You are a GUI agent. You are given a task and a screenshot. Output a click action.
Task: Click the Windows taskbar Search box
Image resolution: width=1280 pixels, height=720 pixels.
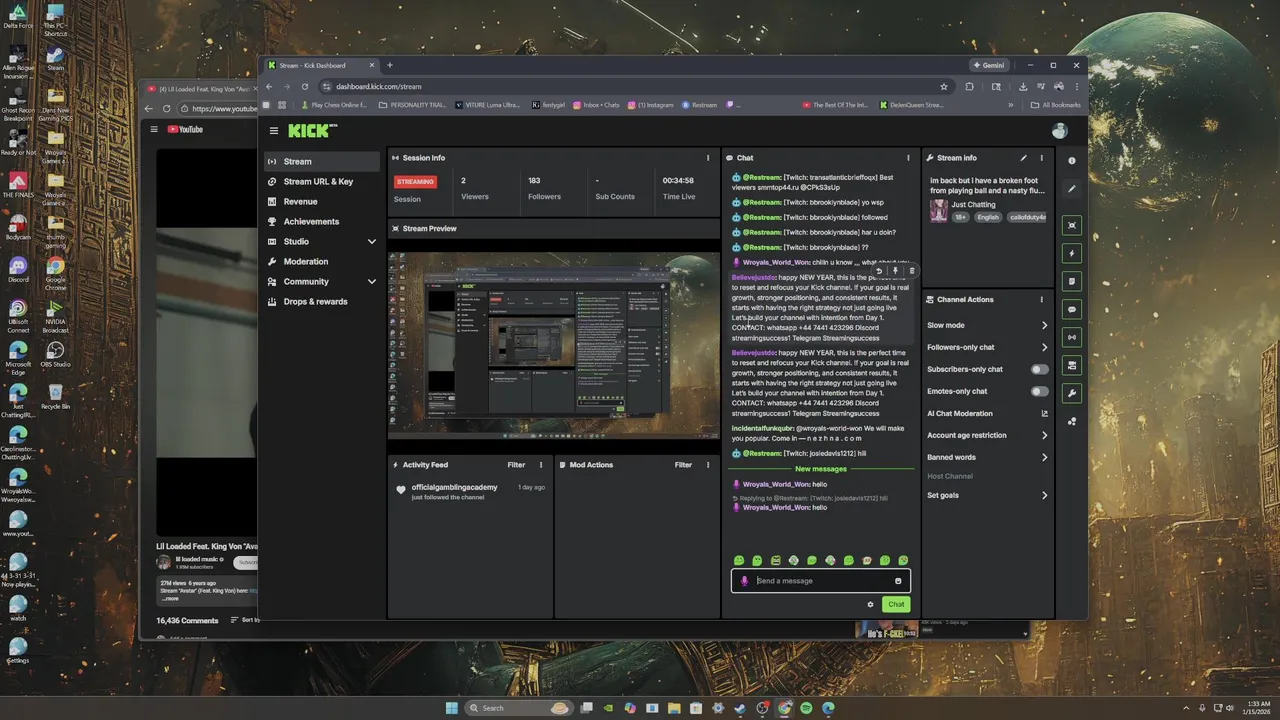click(521, 708)
